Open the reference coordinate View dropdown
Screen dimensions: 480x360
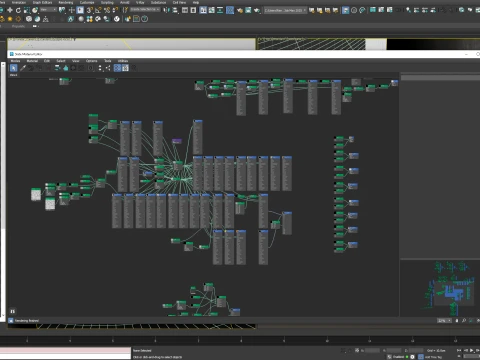coord(49,10)
